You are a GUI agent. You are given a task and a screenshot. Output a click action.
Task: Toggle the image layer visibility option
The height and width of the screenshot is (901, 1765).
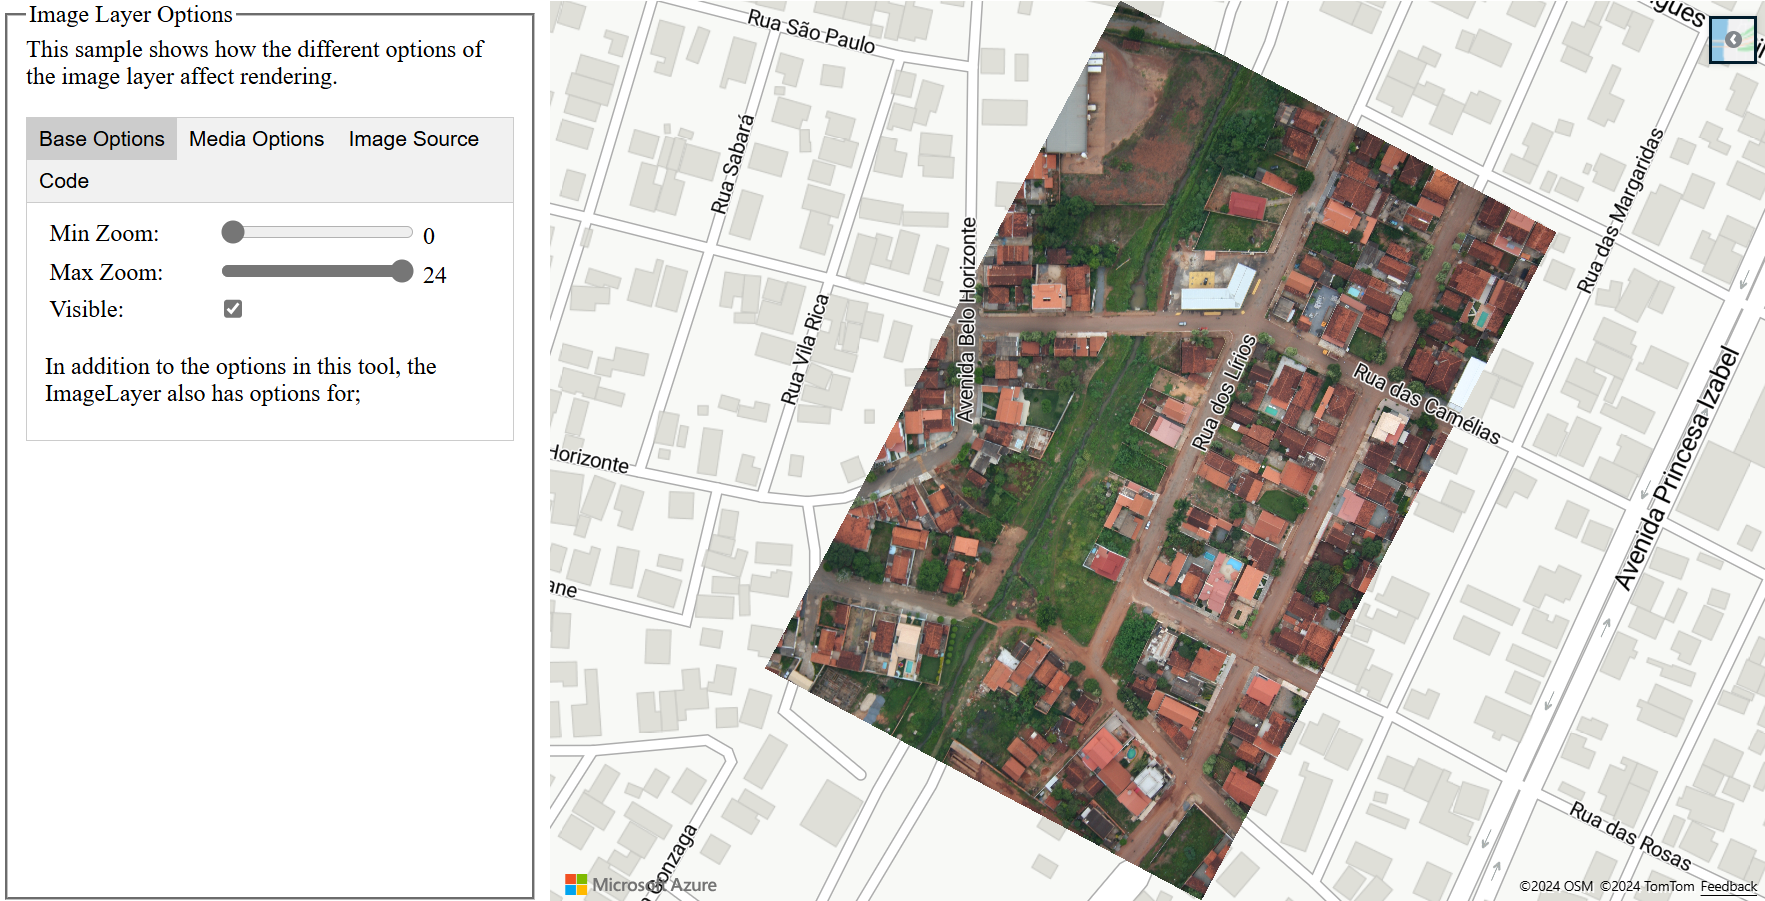click(232, 309)
